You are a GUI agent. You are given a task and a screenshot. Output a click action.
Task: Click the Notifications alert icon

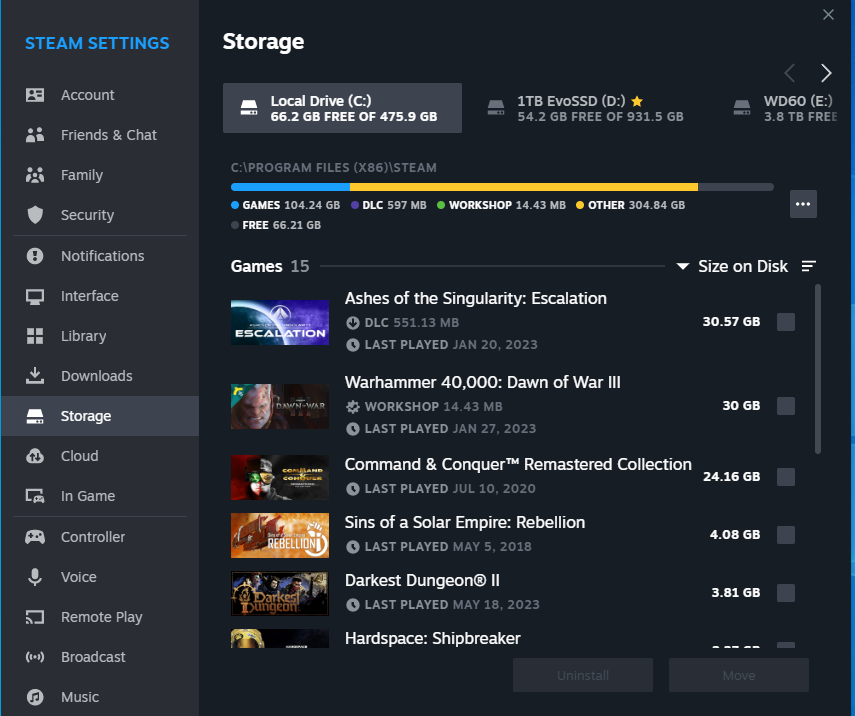(x=35, y=256)
